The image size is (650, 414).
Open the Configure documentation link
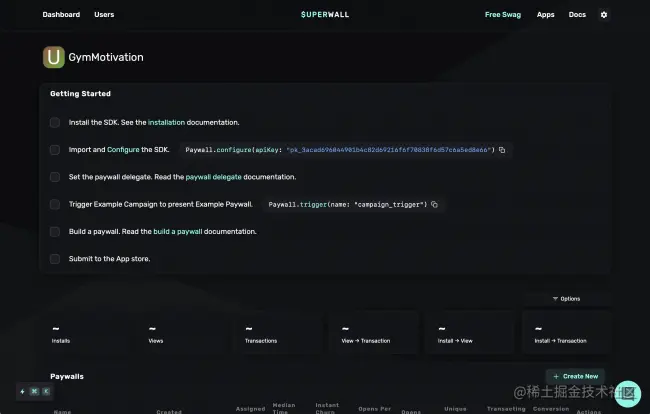click(x=123, y=150)
